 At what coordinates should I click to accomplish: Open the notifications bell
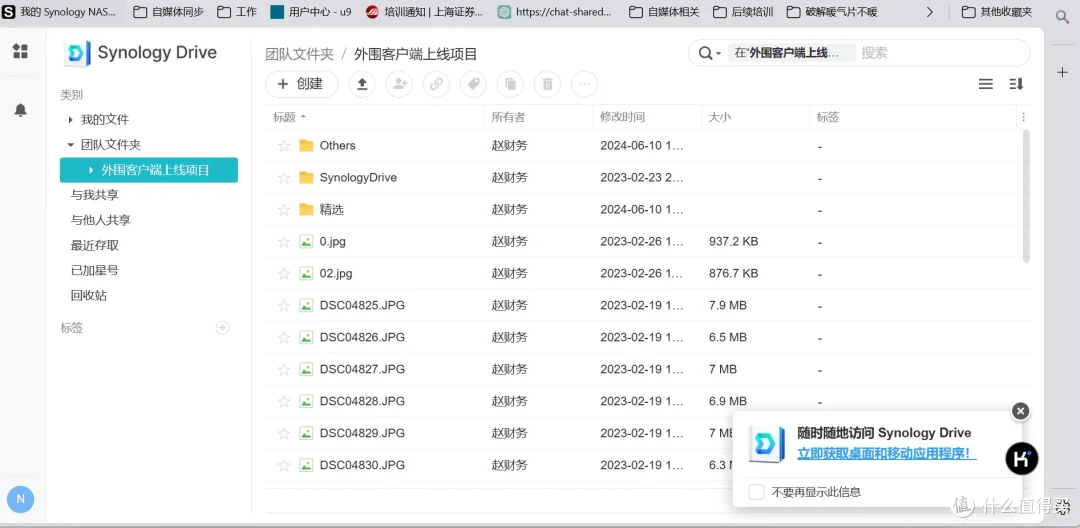21,110
